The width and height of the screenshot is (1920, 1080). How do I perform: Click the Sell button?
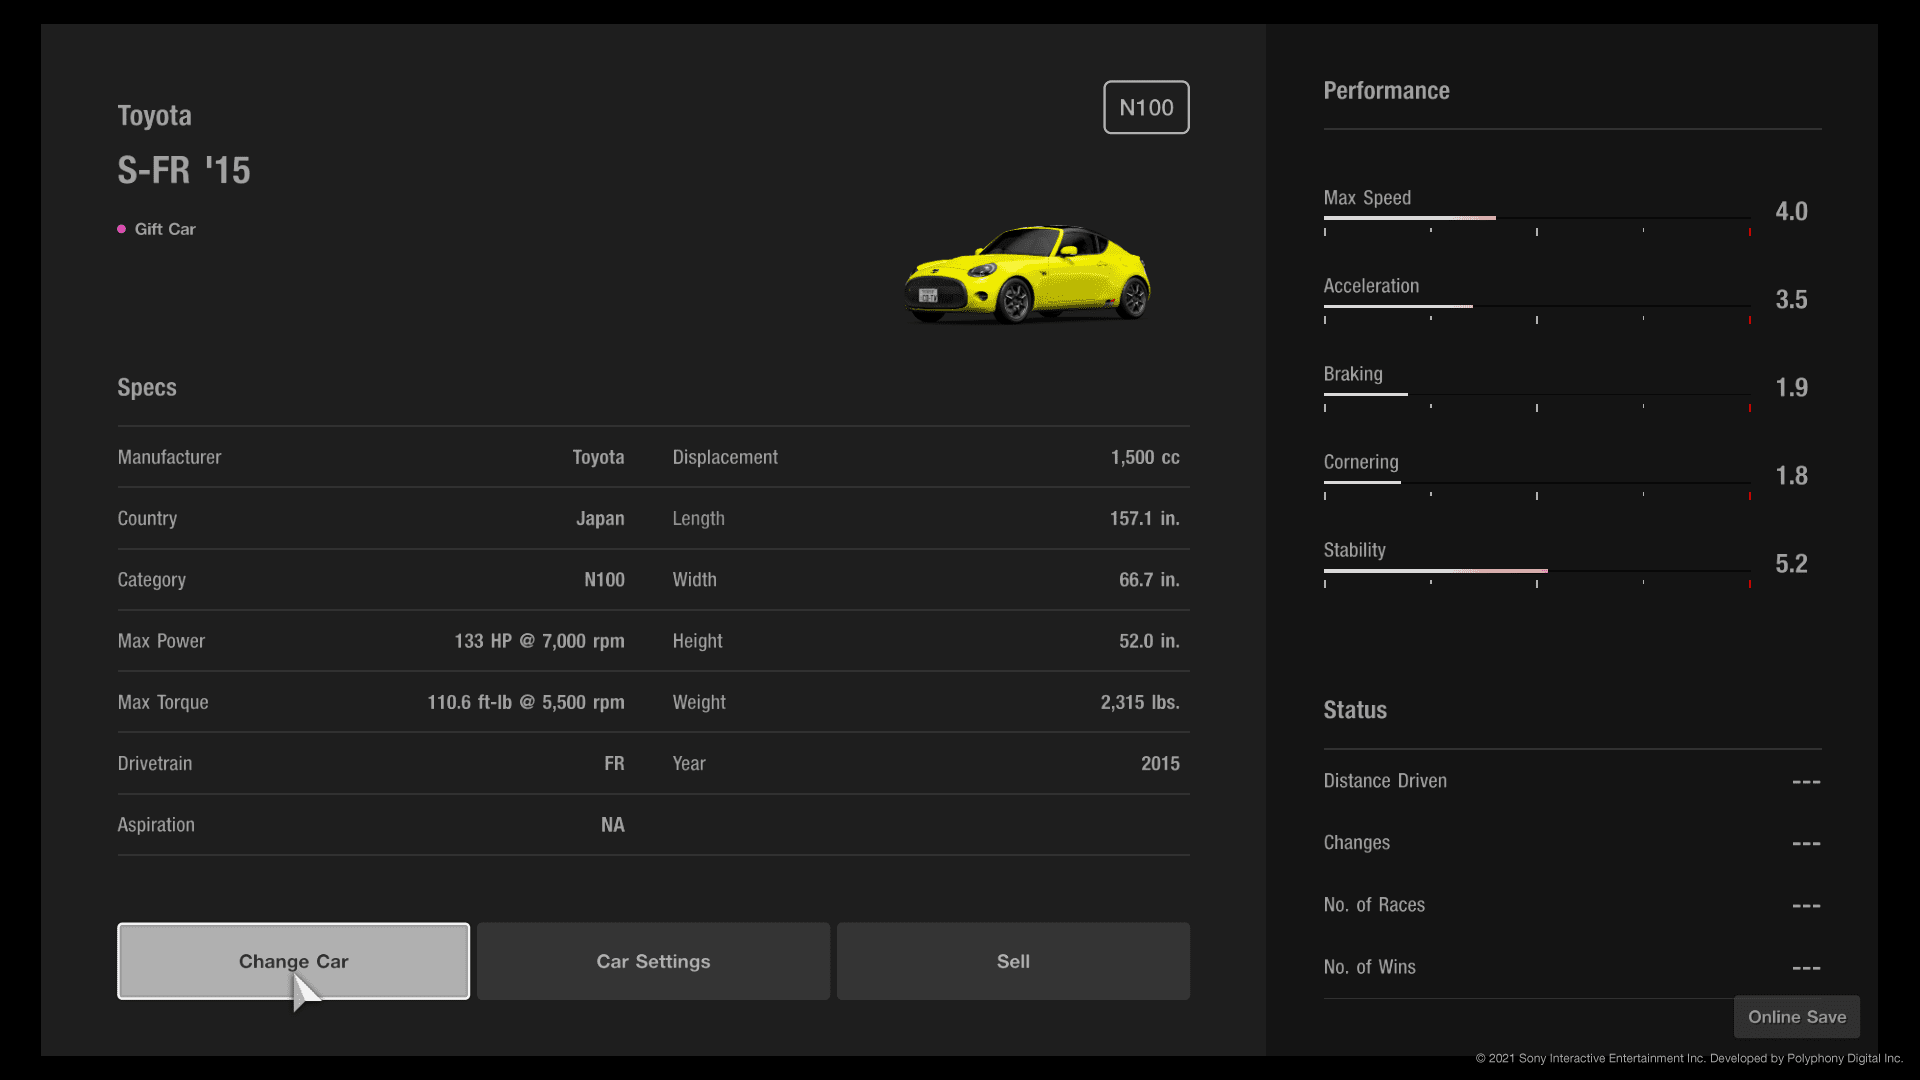click(x=1013, y=960)
